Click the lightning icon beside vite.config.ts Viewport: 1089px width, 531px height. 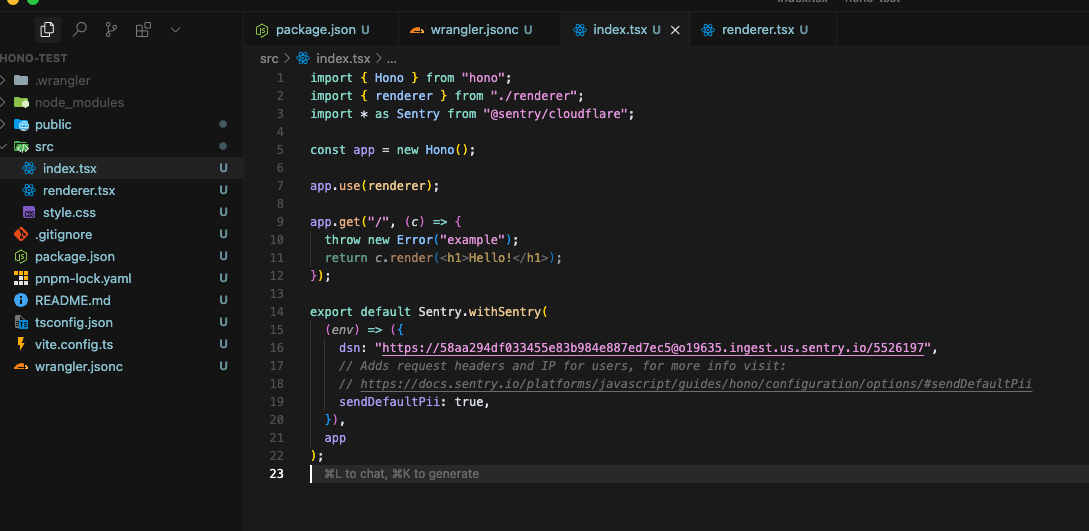click(x=21, y=344)
